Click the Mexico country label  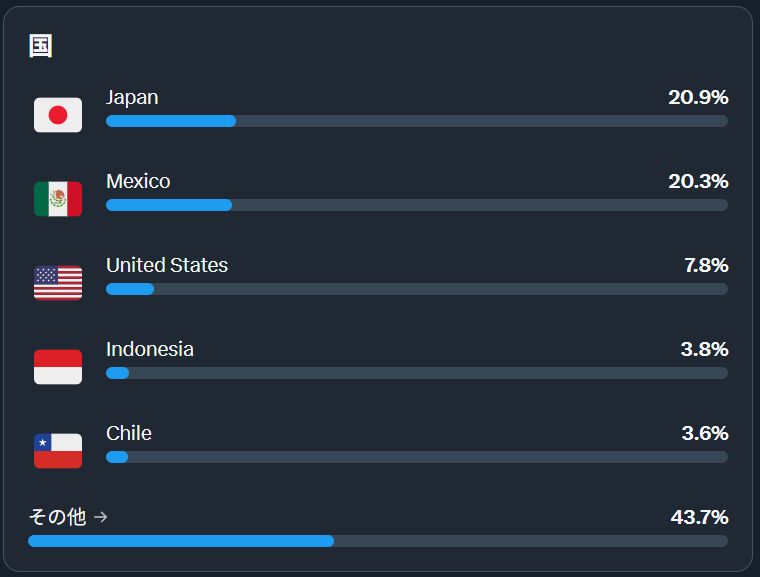[138, 181]
